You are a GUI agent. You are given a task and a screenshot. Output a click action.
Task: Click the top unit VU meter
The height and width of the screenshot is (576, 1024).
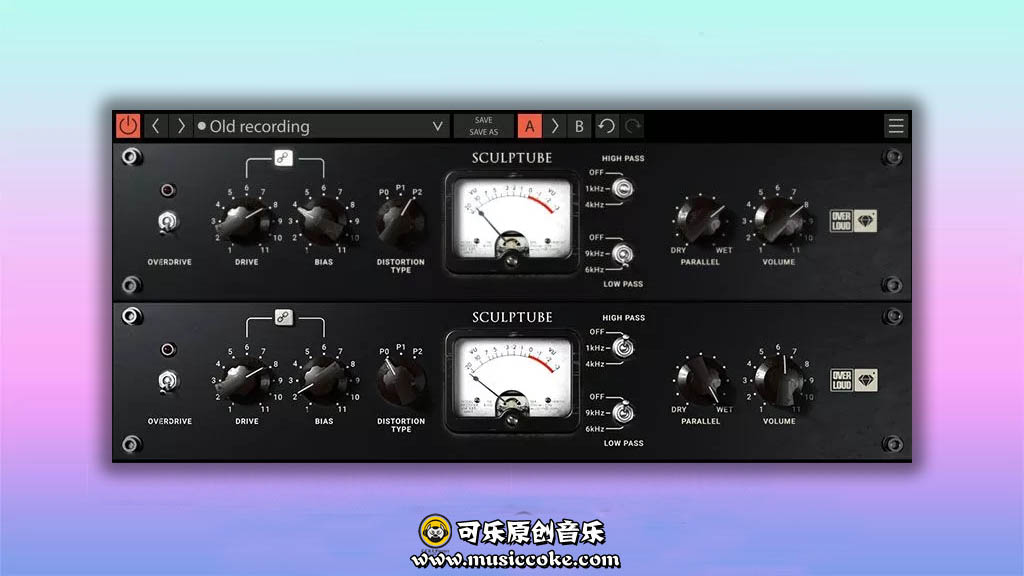point(512,222)
